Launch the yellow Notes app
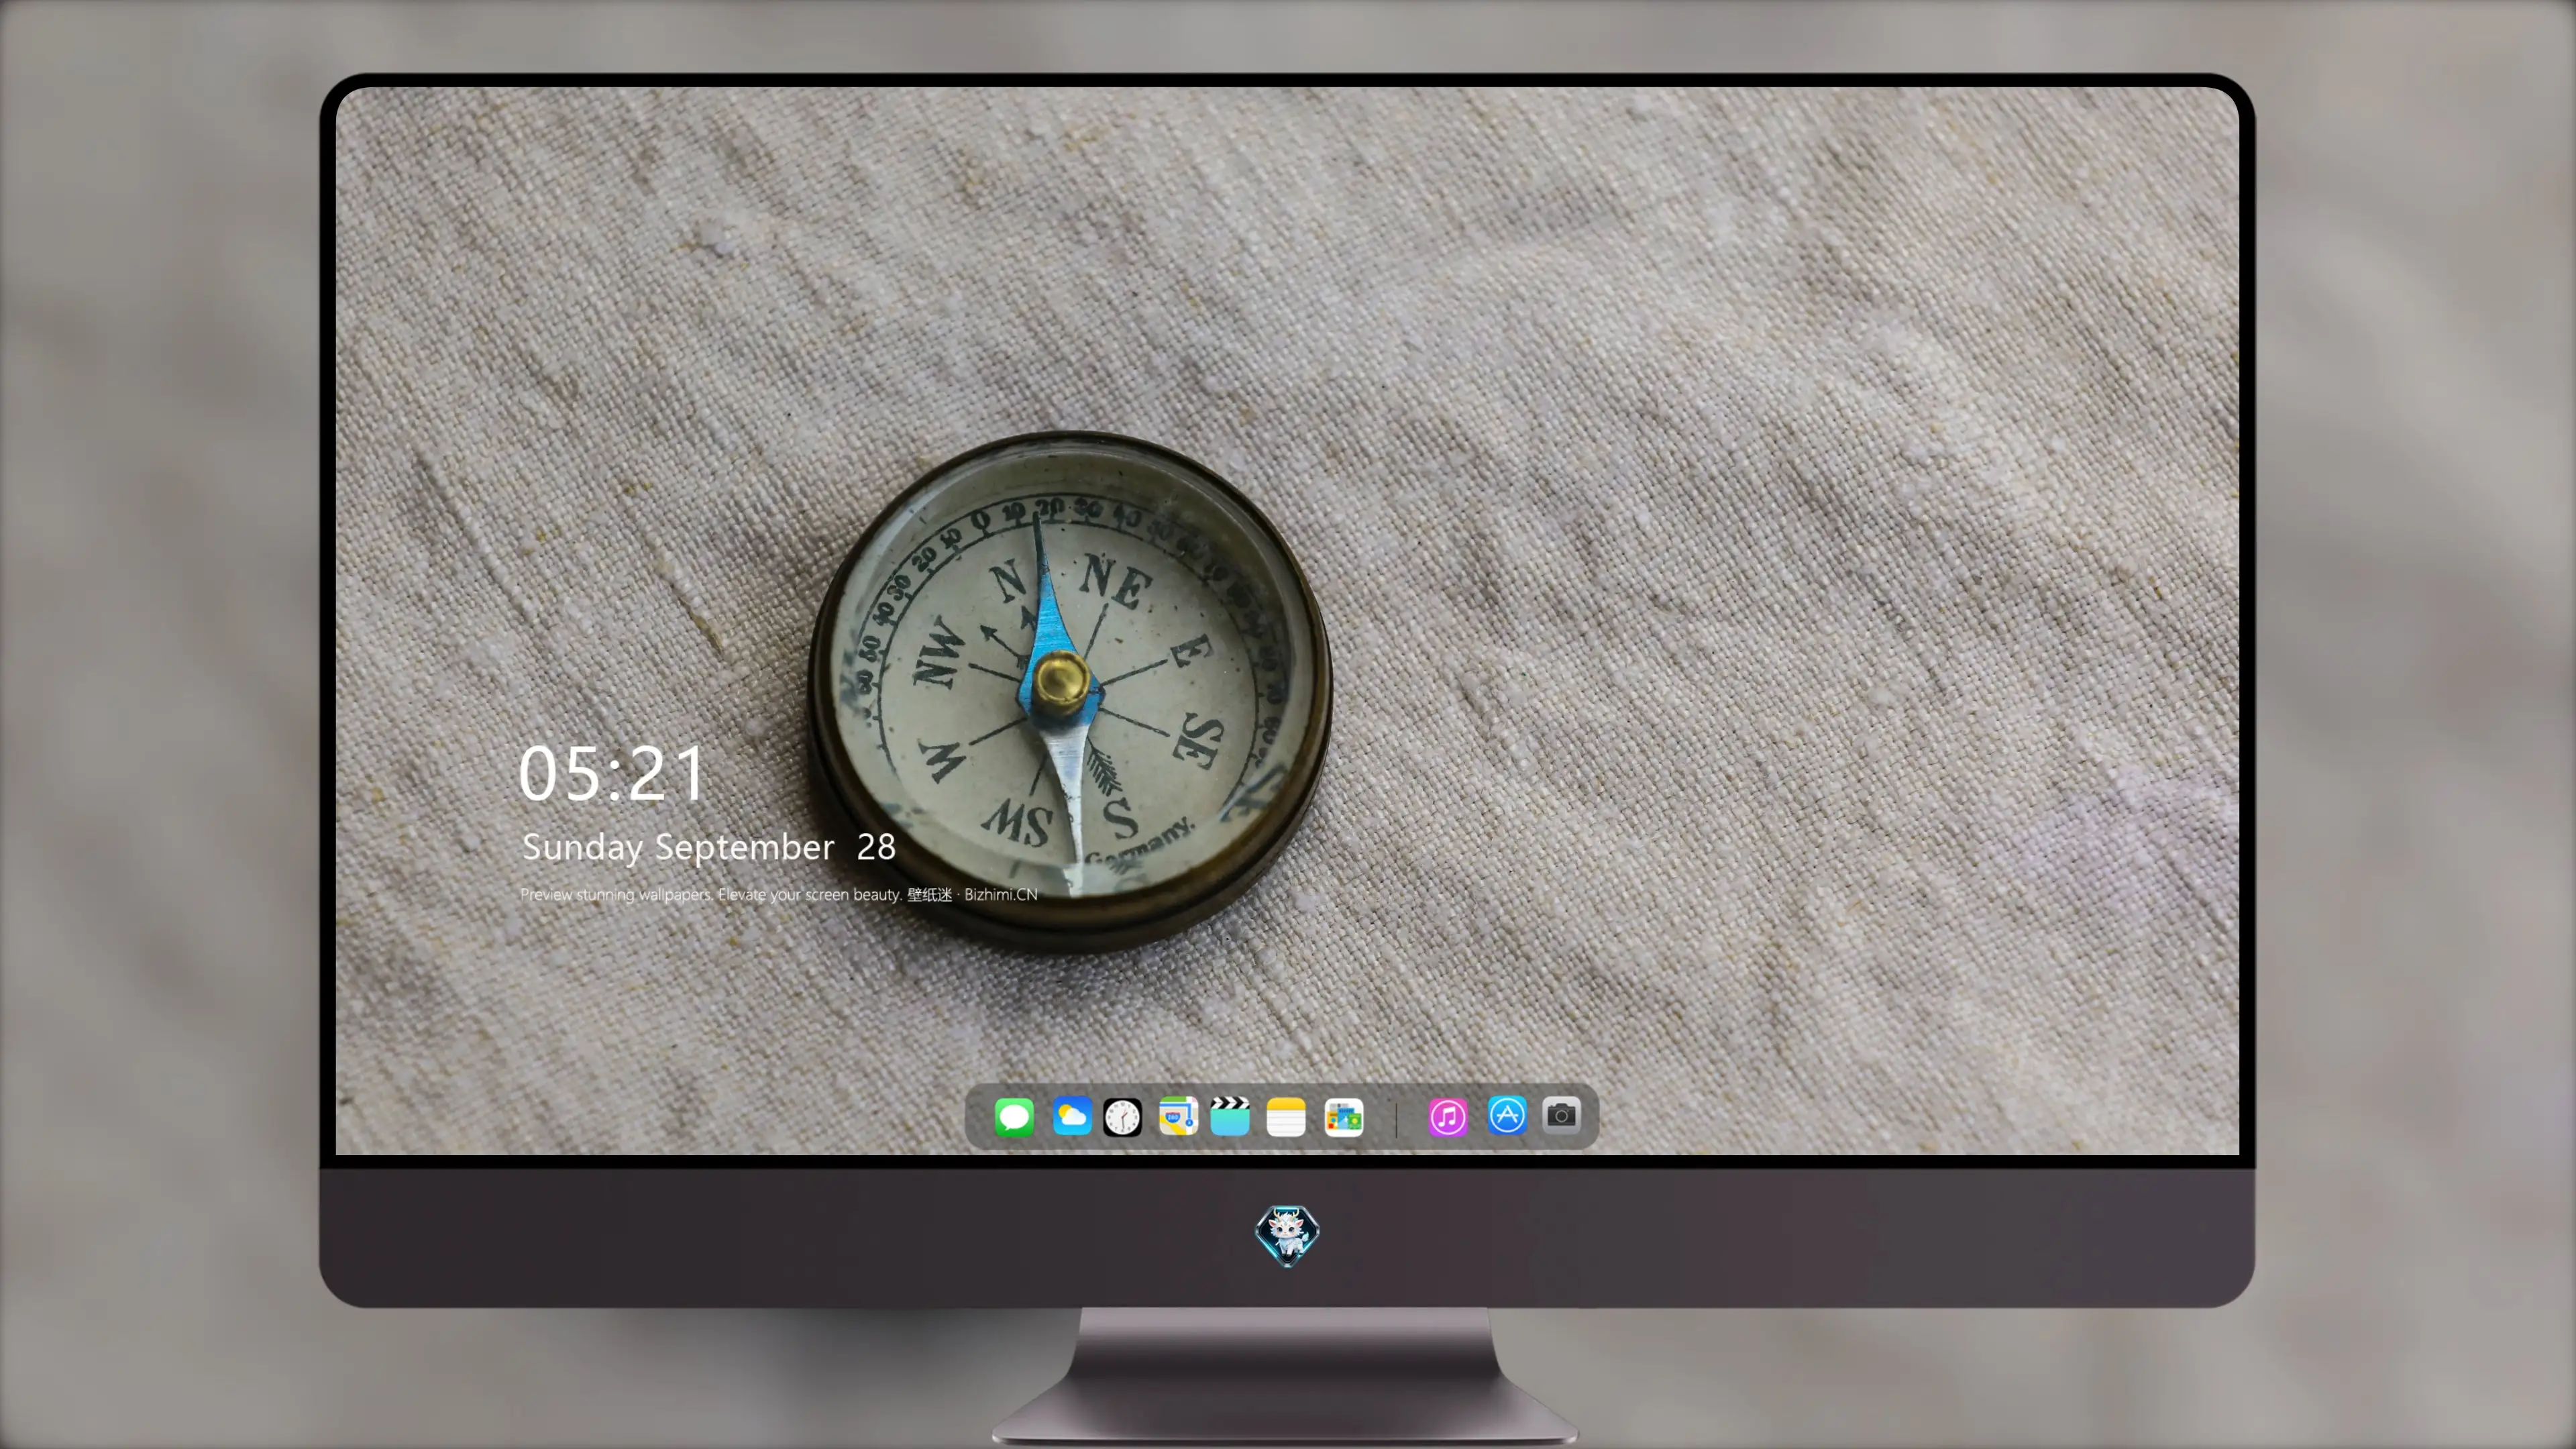Viewport: 2576px width, 1449px height. 1286,1116
